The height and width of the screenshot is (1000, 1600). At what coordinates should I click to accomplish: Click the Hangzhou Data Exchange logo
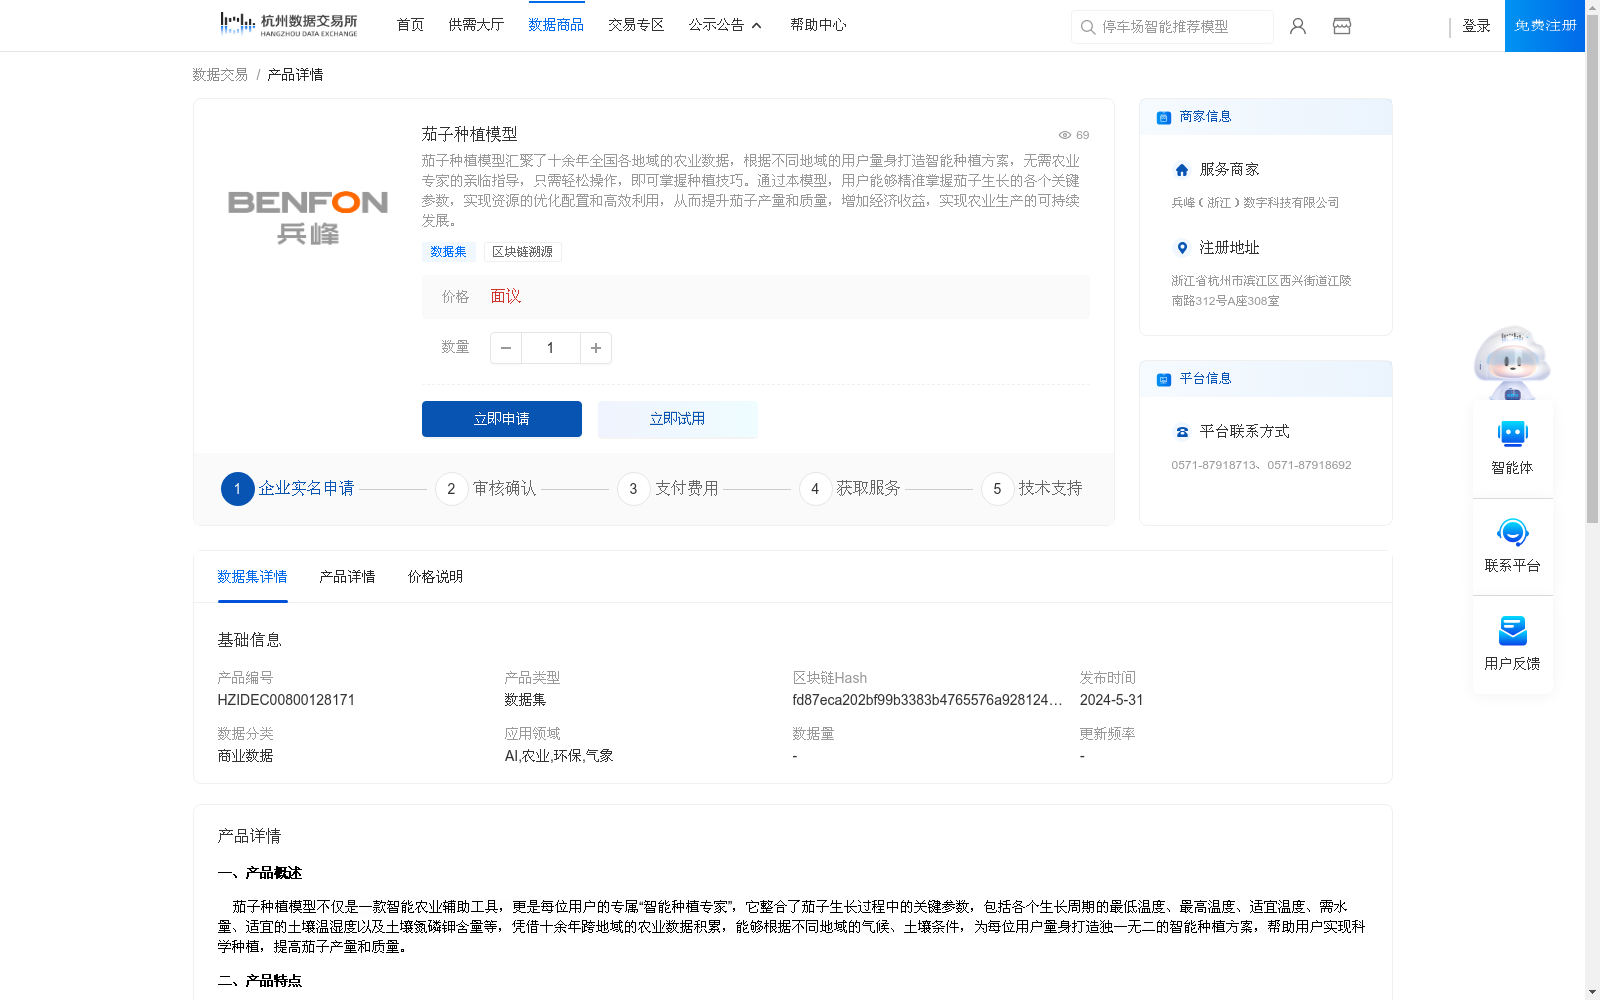click(289, 24)
